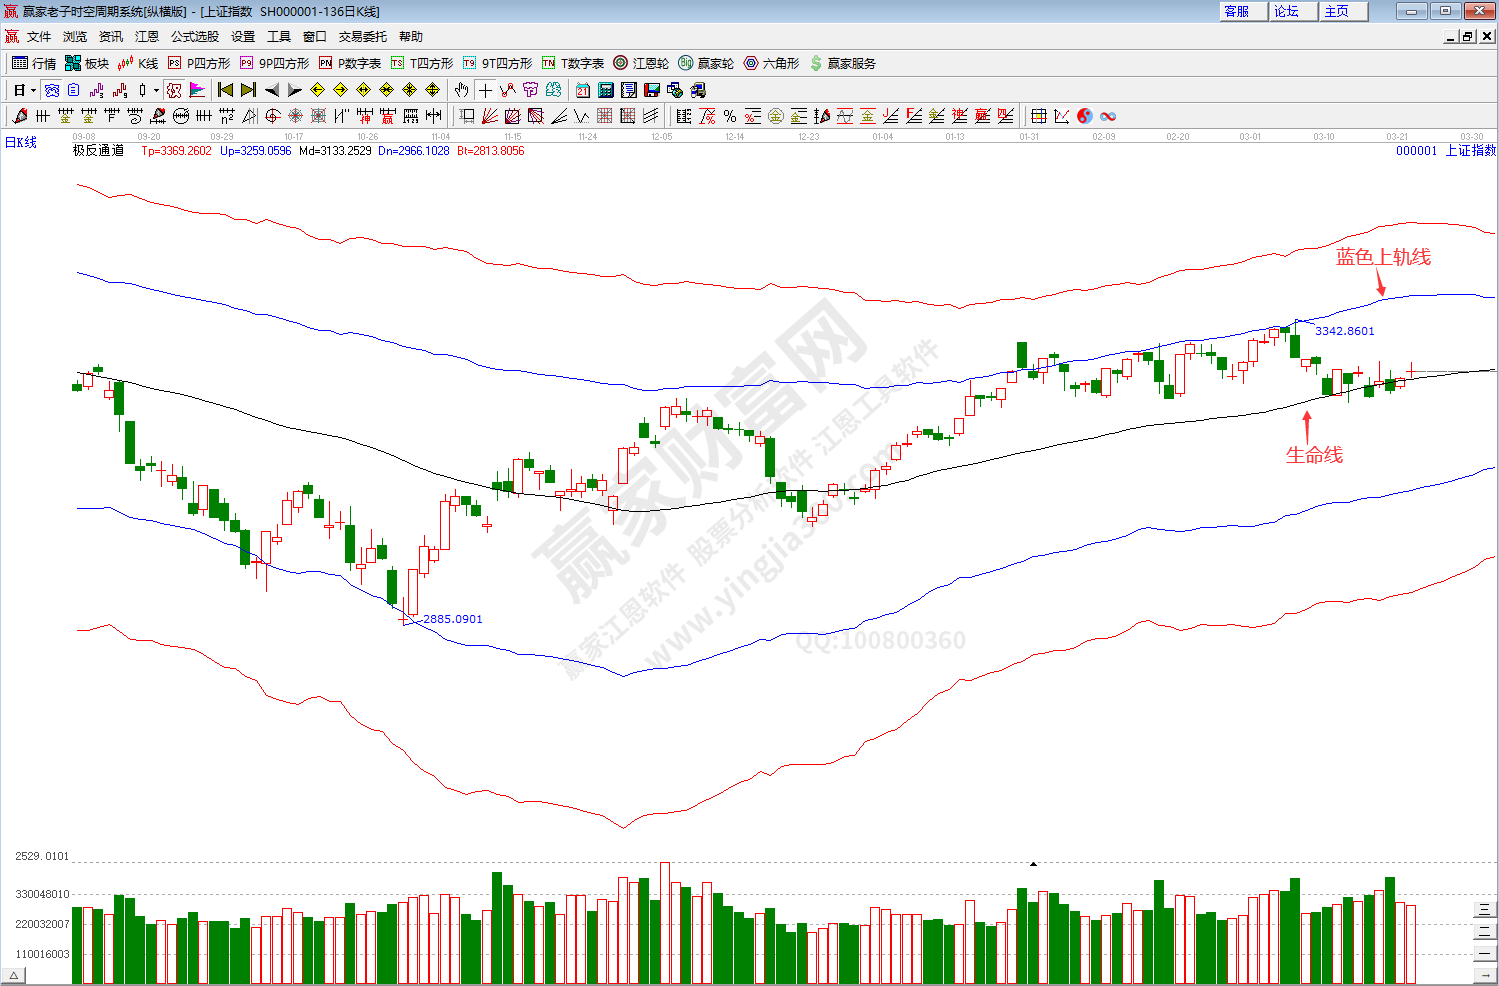1499x986 pixels.
Task: Open 赢家服务 with the dollar icon
Action: pos(842,63)
